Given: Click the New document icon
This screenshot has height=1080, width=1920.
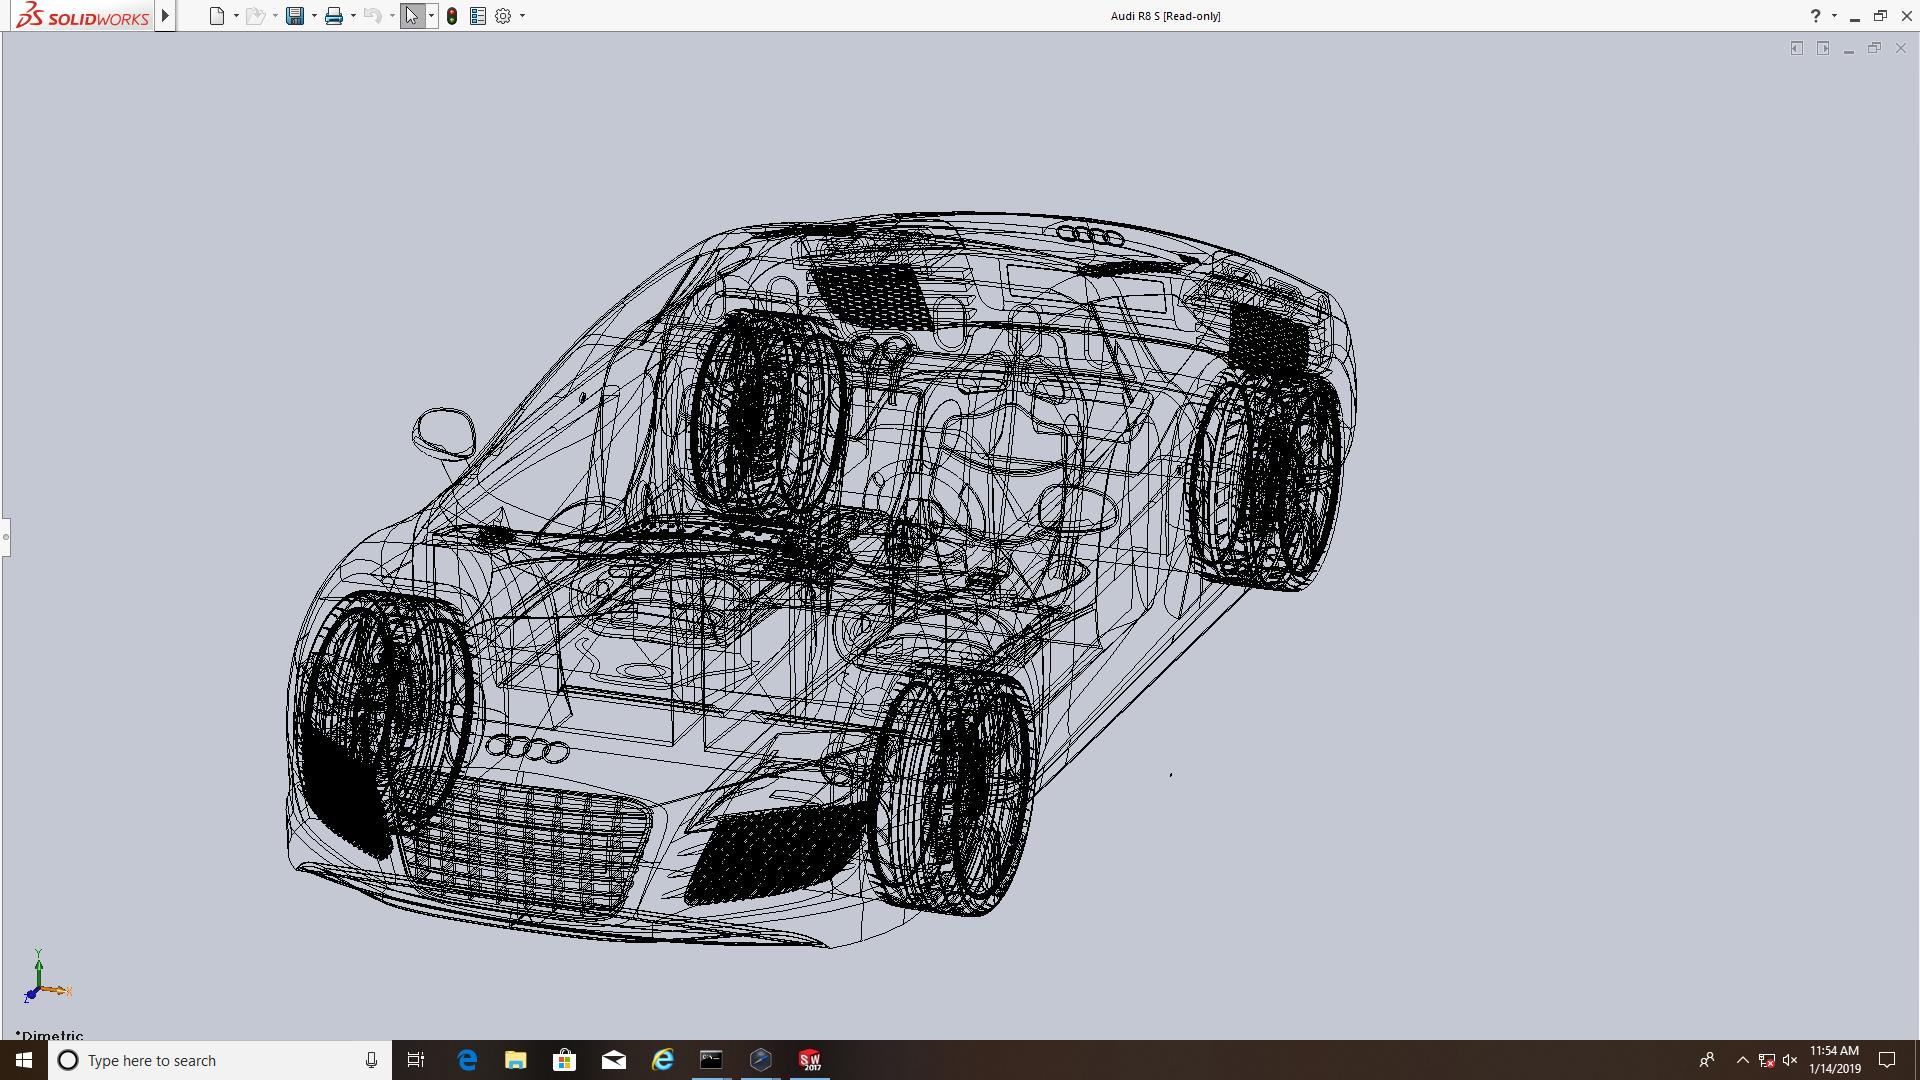Looking at the screenshot, I should (216, 16).
